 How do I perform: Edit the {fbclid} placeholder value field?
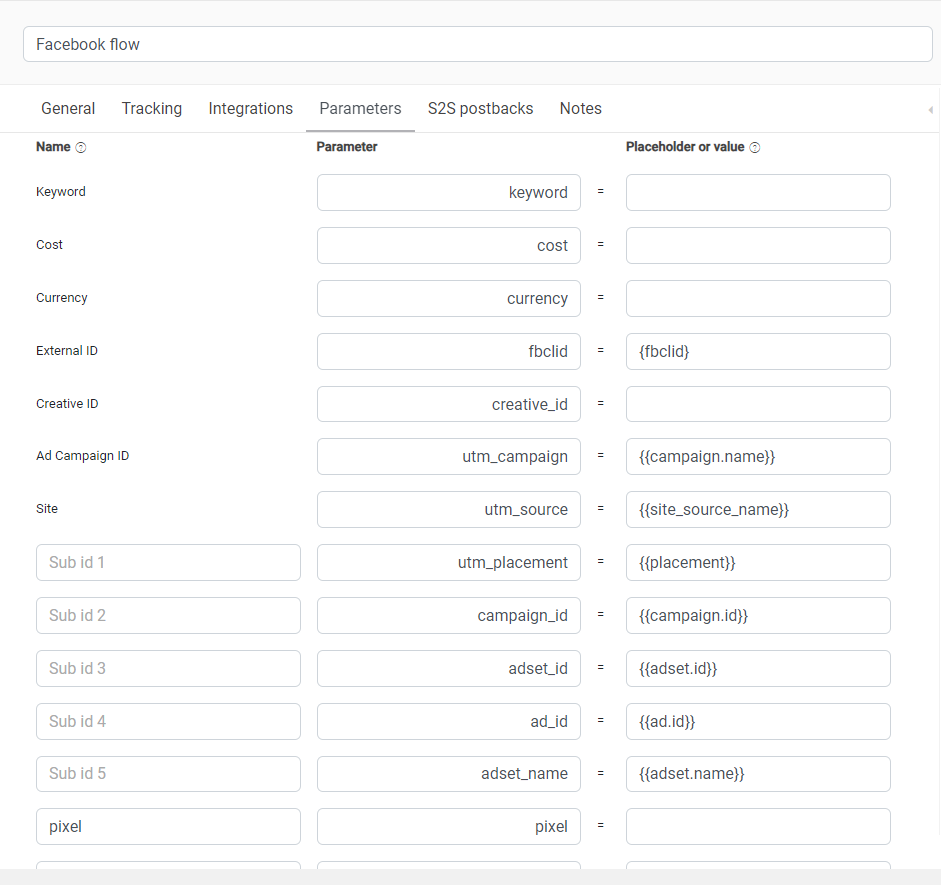click(758, 352)
